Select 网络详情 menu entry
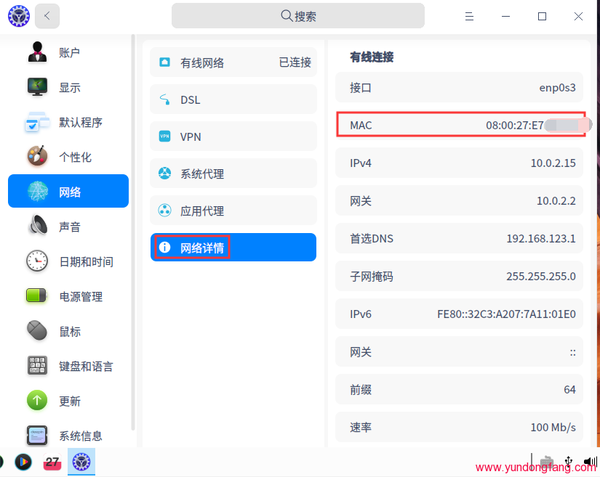The image size is (600, 477). (x=233, y=247)
